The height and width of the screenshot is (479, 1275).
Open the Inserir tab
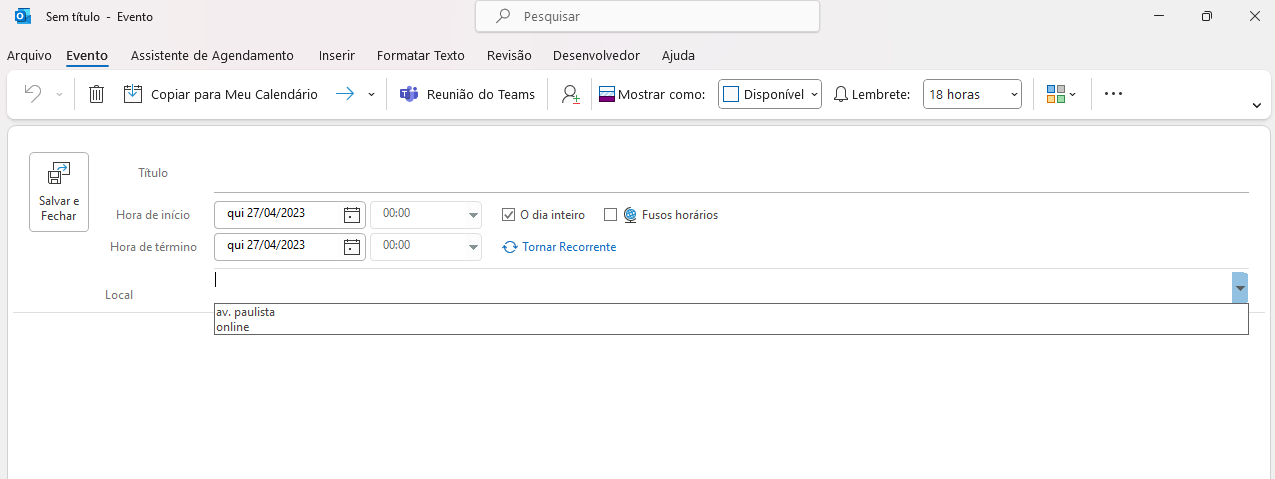point(336,56)
